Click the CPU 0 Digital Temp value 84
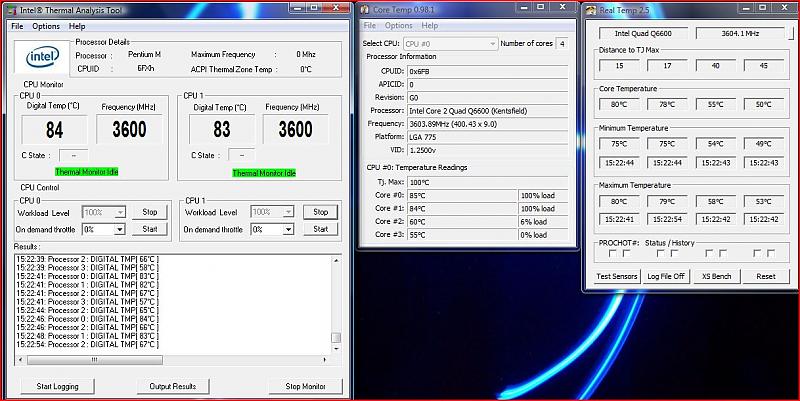 pos(54,130)
